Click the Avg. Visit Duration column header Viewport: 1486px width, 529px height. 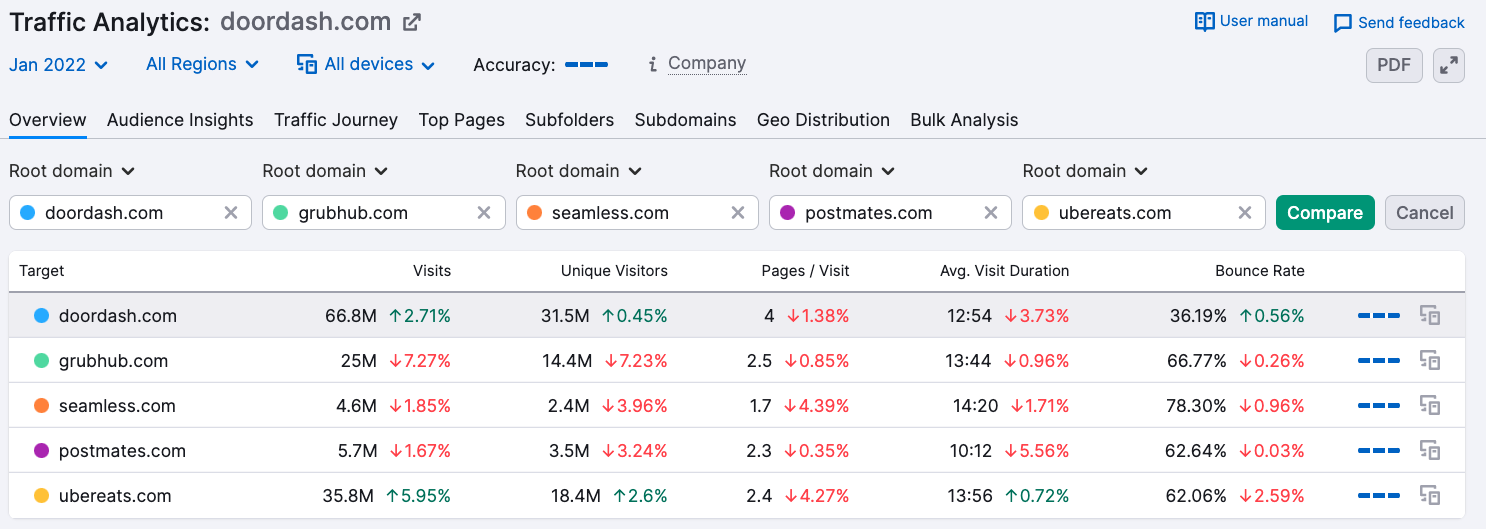pyautogui.click(x=1004, y=271)
